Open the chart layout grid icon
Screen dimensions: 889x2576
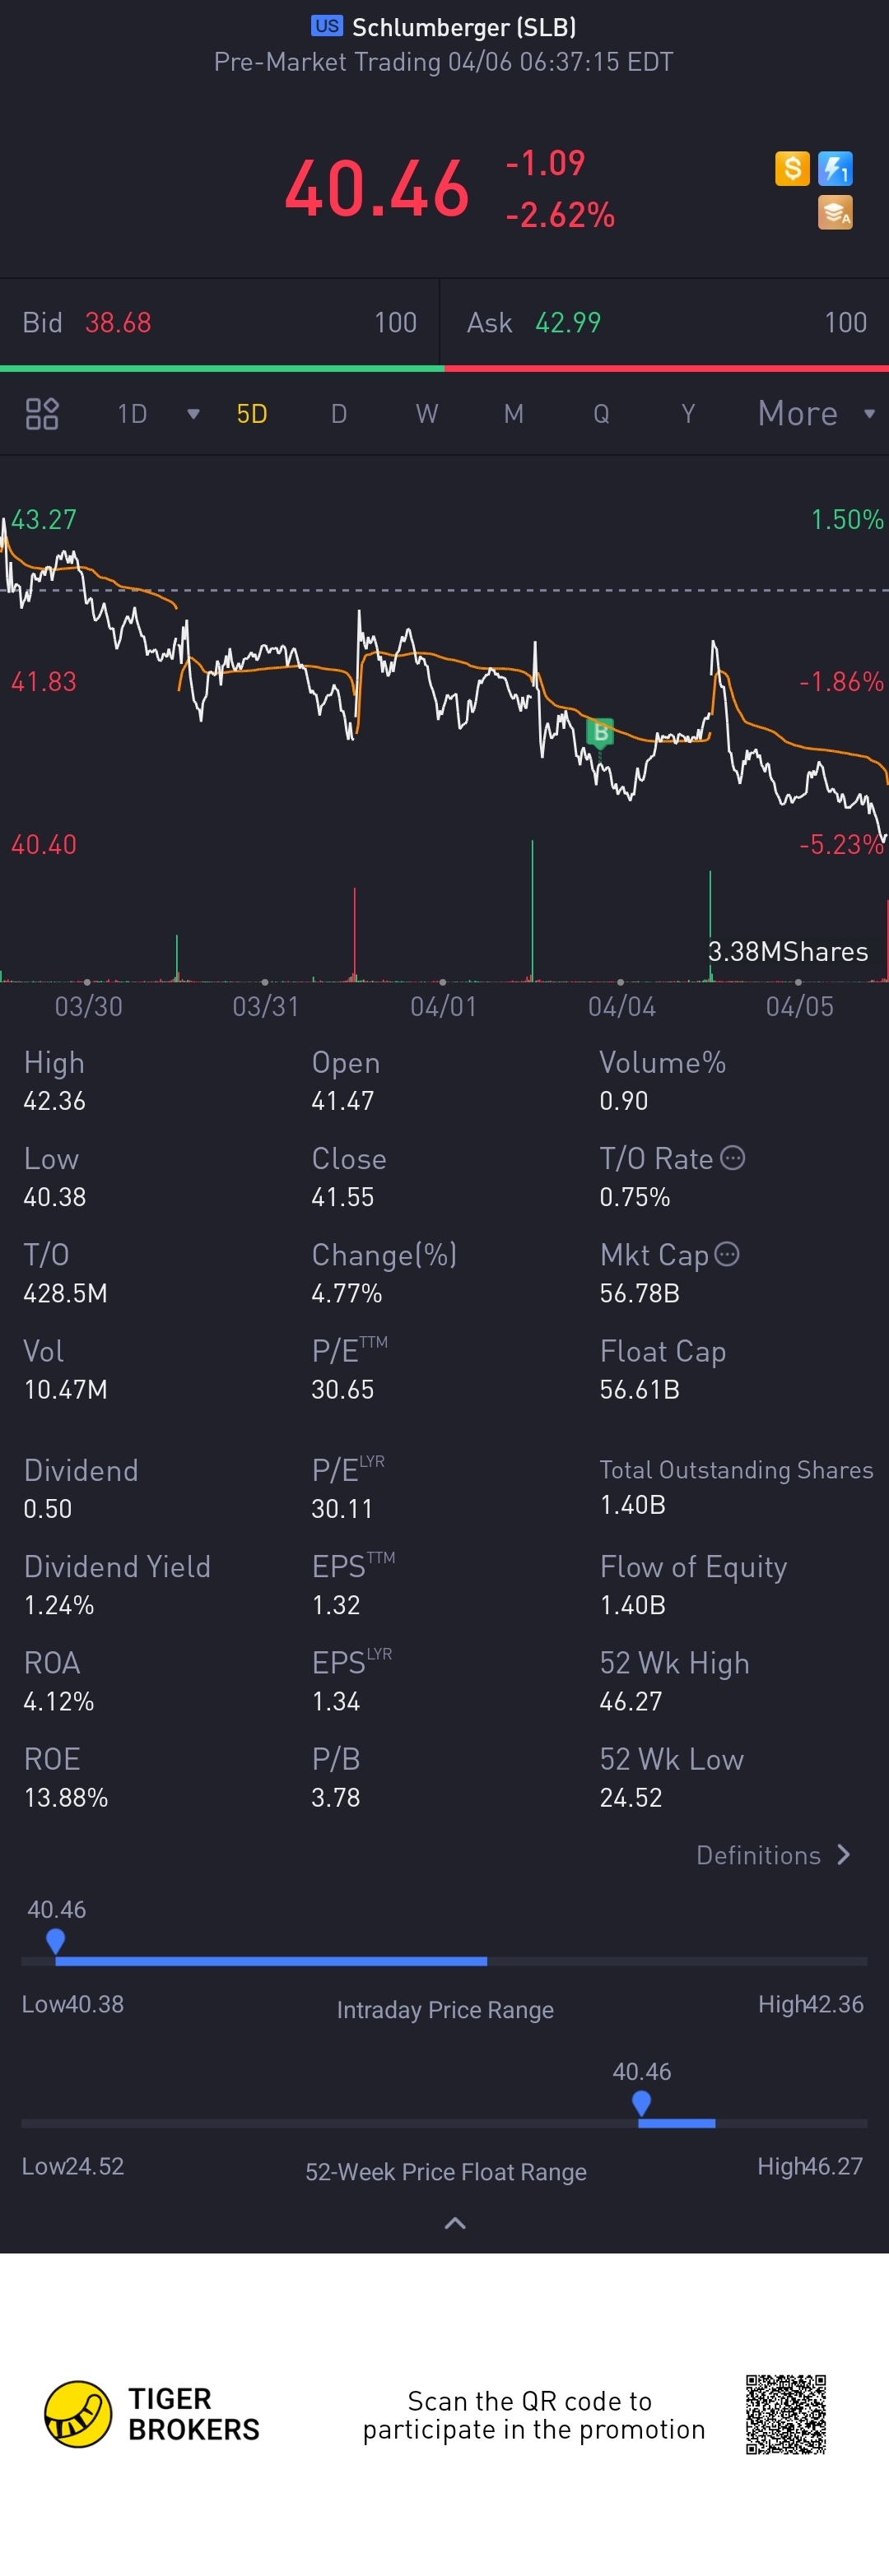42,413
